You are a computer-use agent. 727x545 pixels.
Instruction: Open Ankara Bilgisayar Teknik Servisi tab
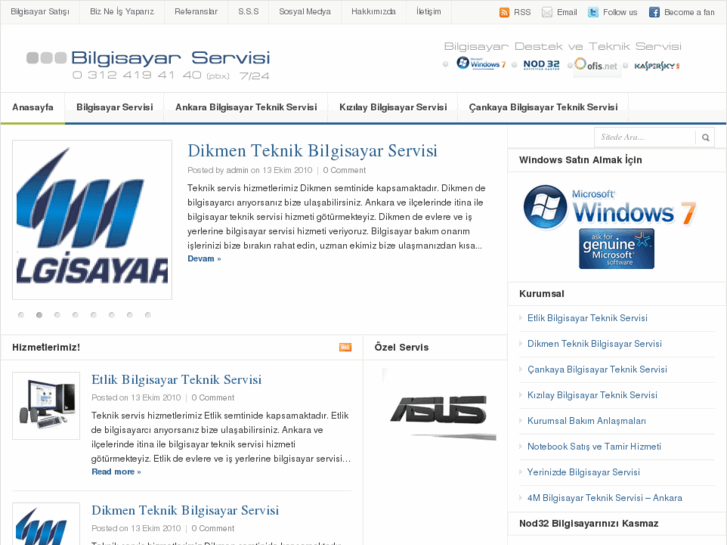tap(246, 108)
